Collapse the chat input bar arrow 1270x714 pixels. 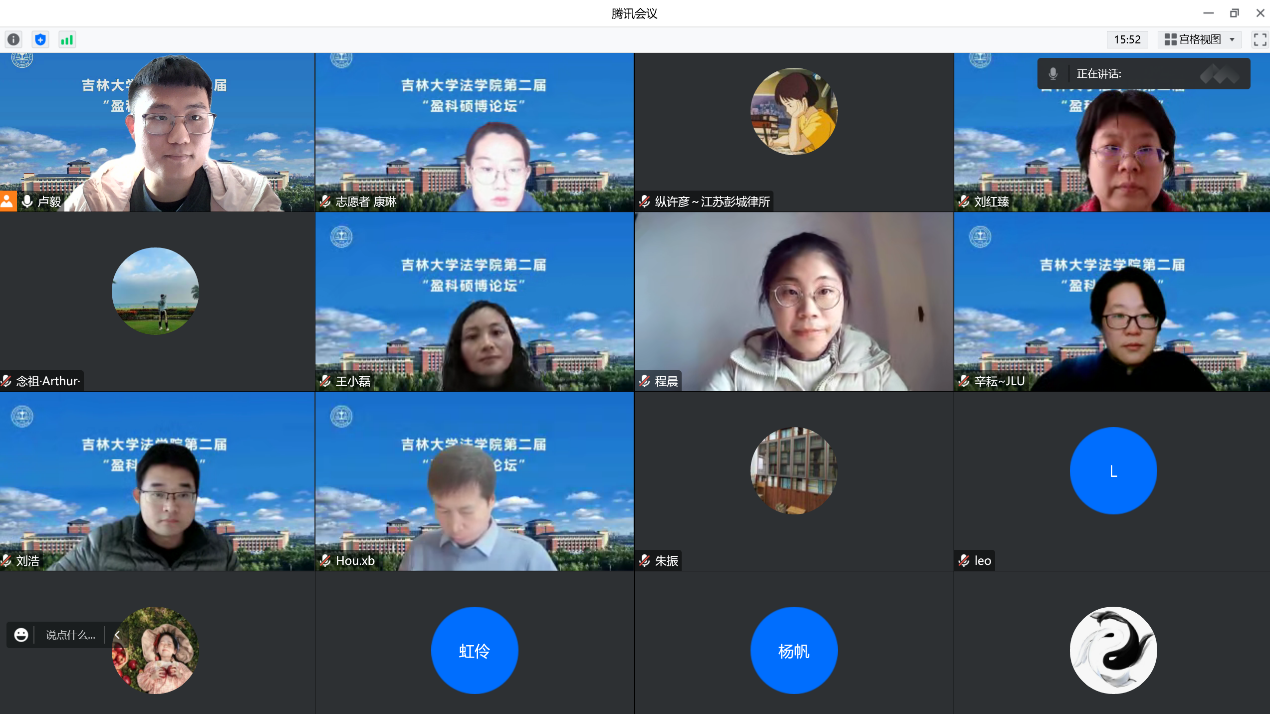[117, 635]
